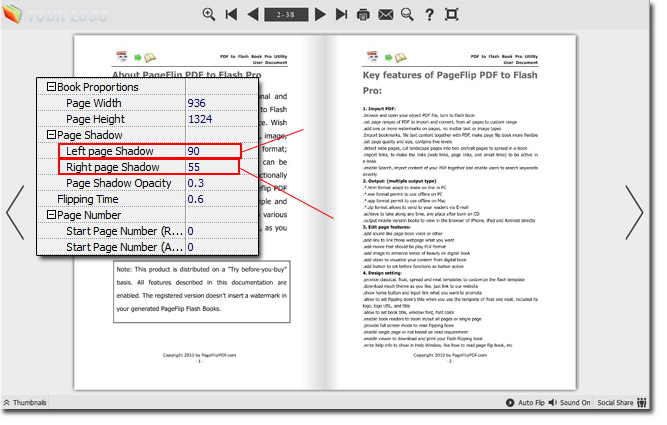
Task: Select the Page Width value 936
Action: click(x=197, y=103)
